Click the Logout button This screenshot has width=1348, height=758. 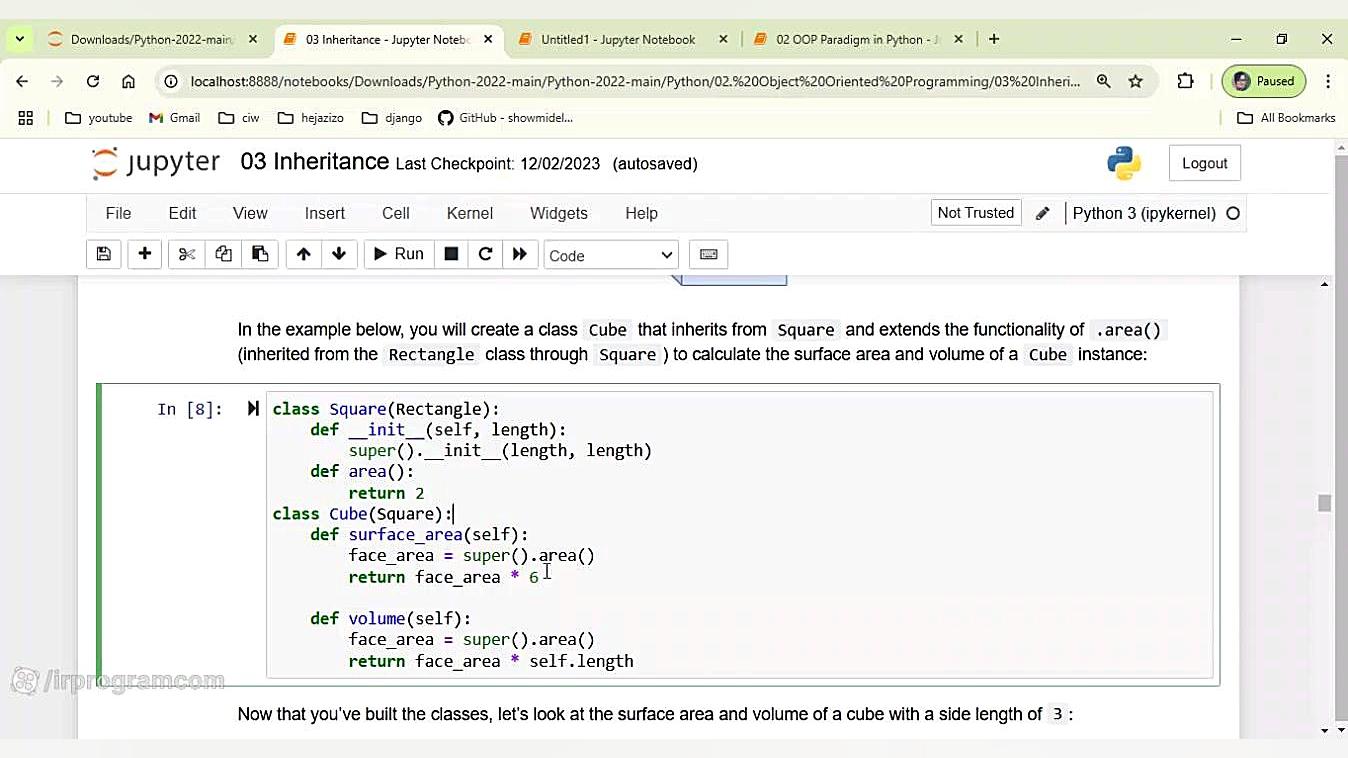pyautogui.click(x=1204, y=163)
